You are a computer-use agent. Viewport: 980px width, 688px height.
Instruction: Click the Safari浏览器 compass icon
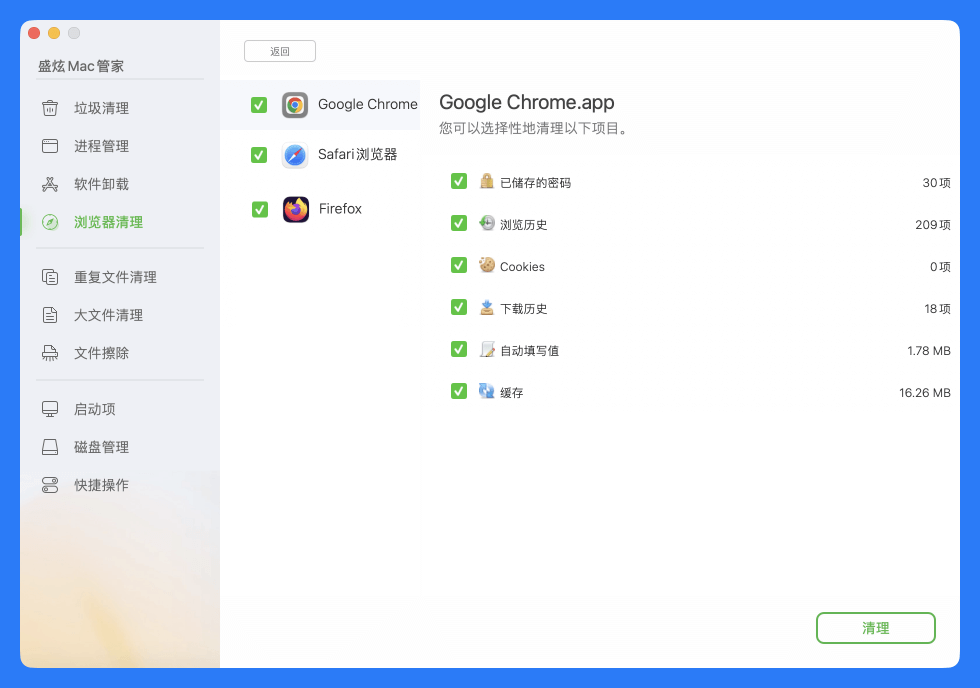point(295,155)
